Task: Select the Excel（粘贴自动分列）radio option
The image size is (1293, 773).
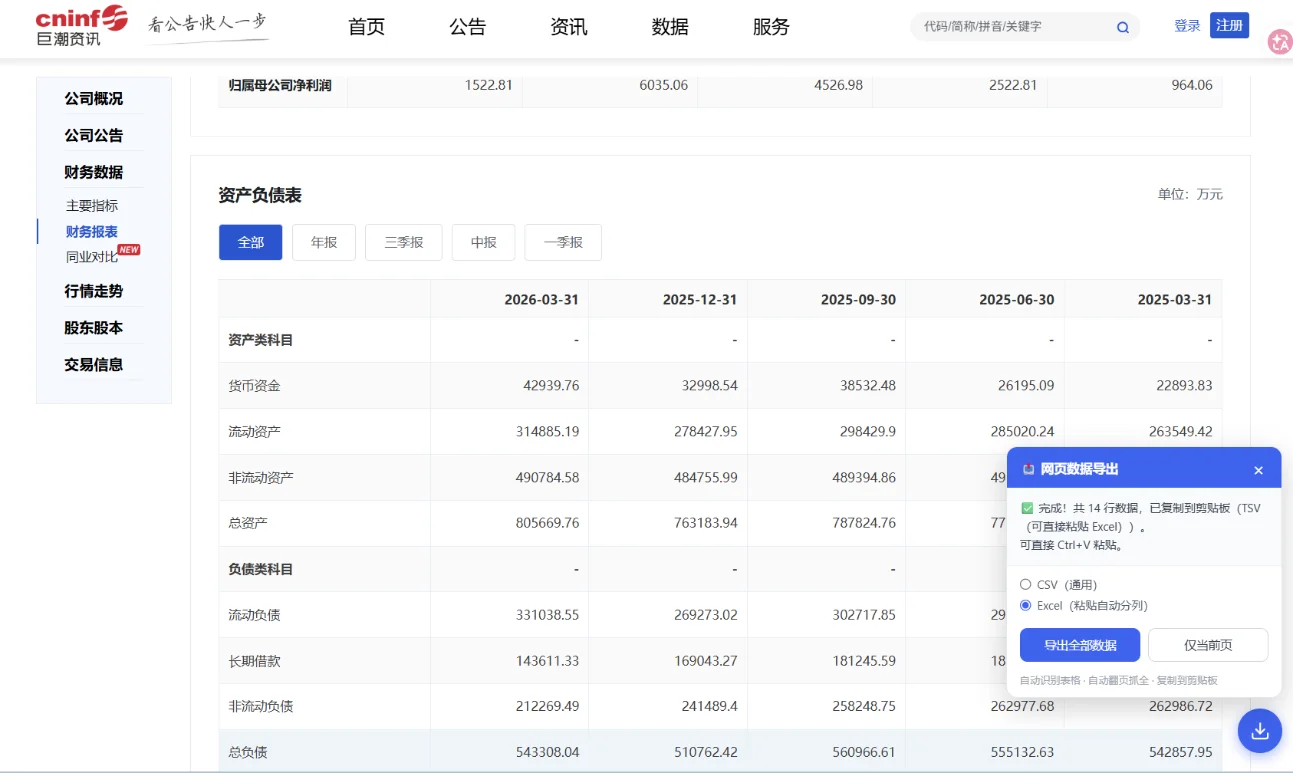Action: tap(1025, 605)
